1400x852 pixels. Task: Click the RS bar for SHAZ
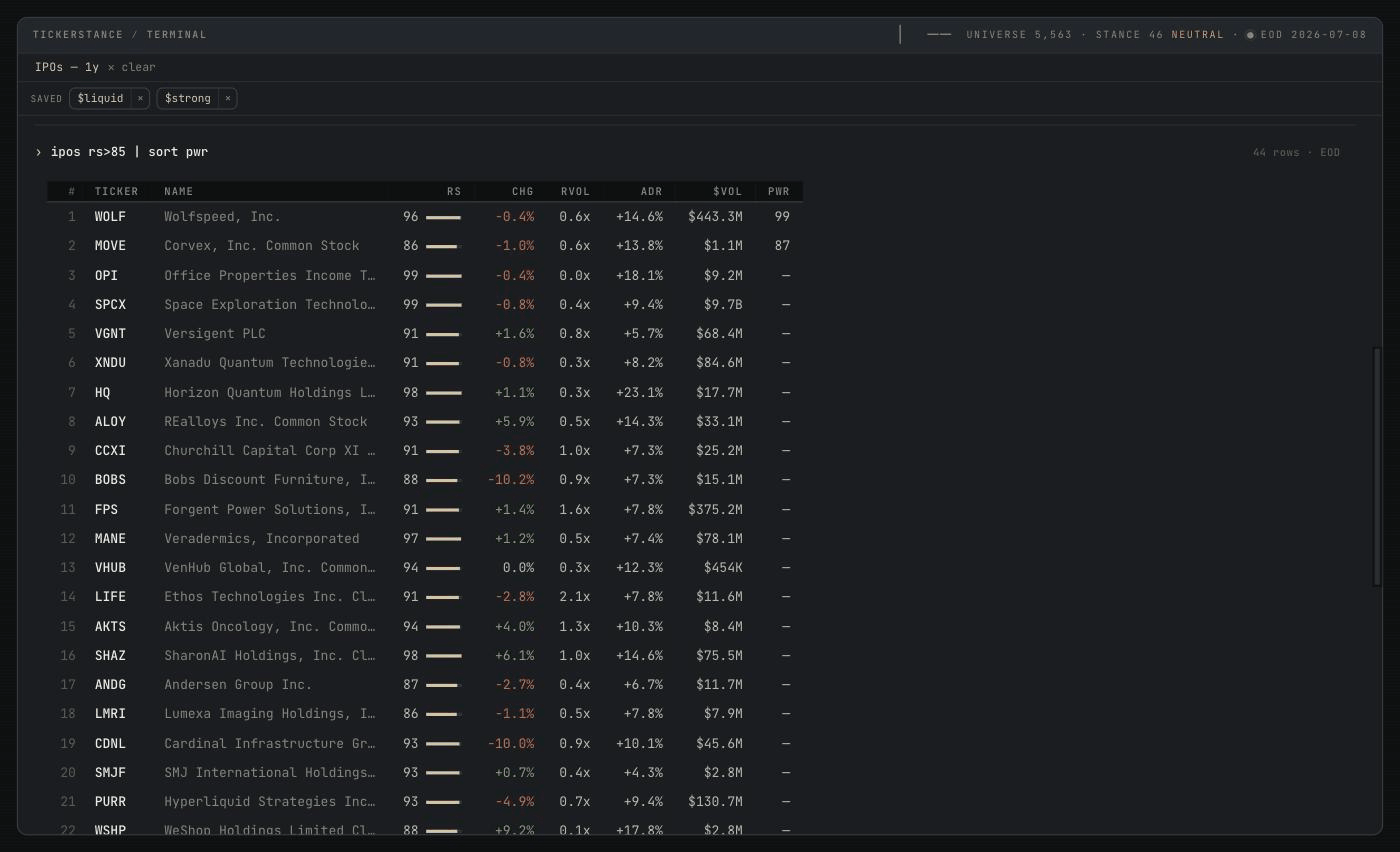[x=444, y=656]
